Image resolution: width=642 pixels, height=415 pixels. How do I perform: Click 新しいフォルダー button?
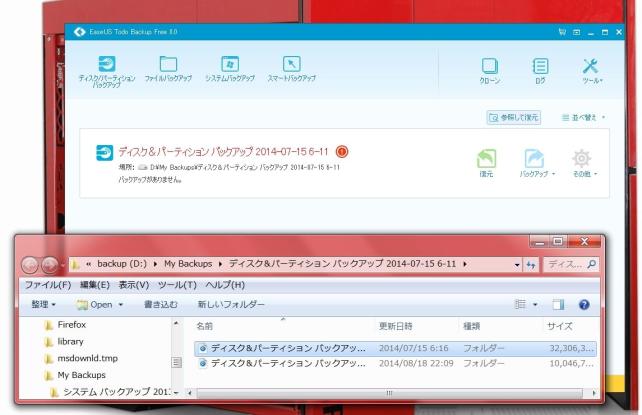tap(231, 304)
